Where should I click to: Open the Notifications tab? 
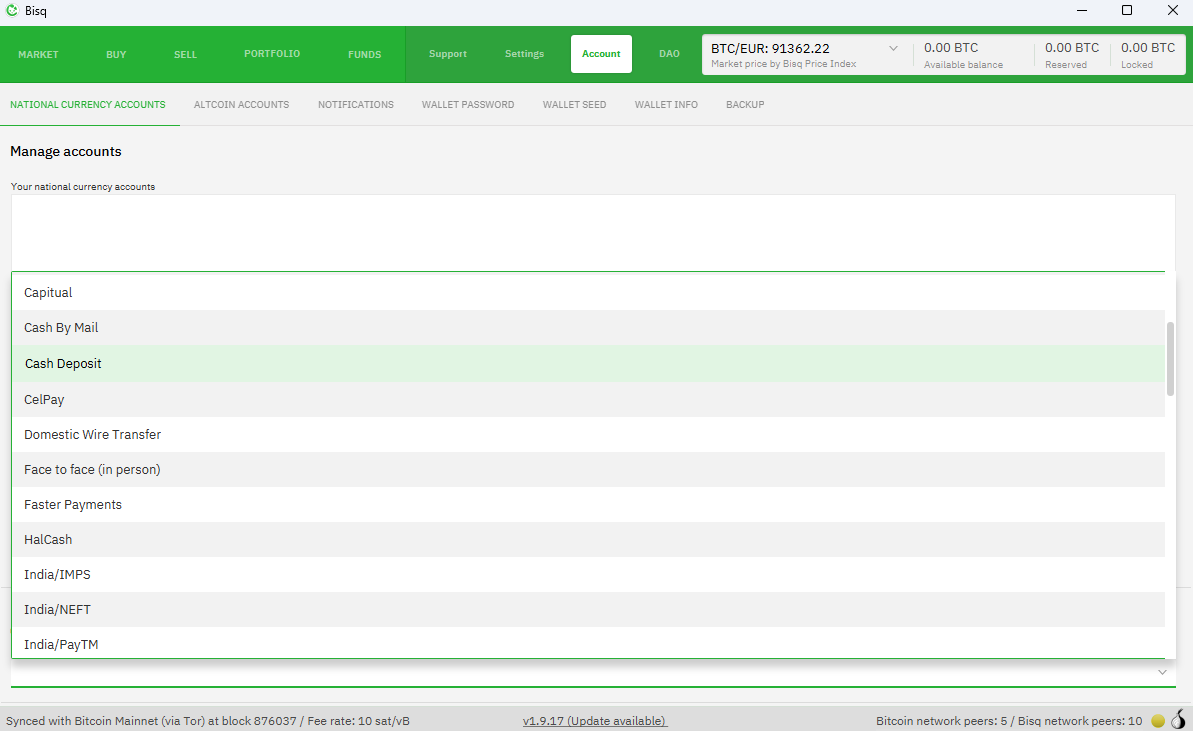tap(356, 105)
